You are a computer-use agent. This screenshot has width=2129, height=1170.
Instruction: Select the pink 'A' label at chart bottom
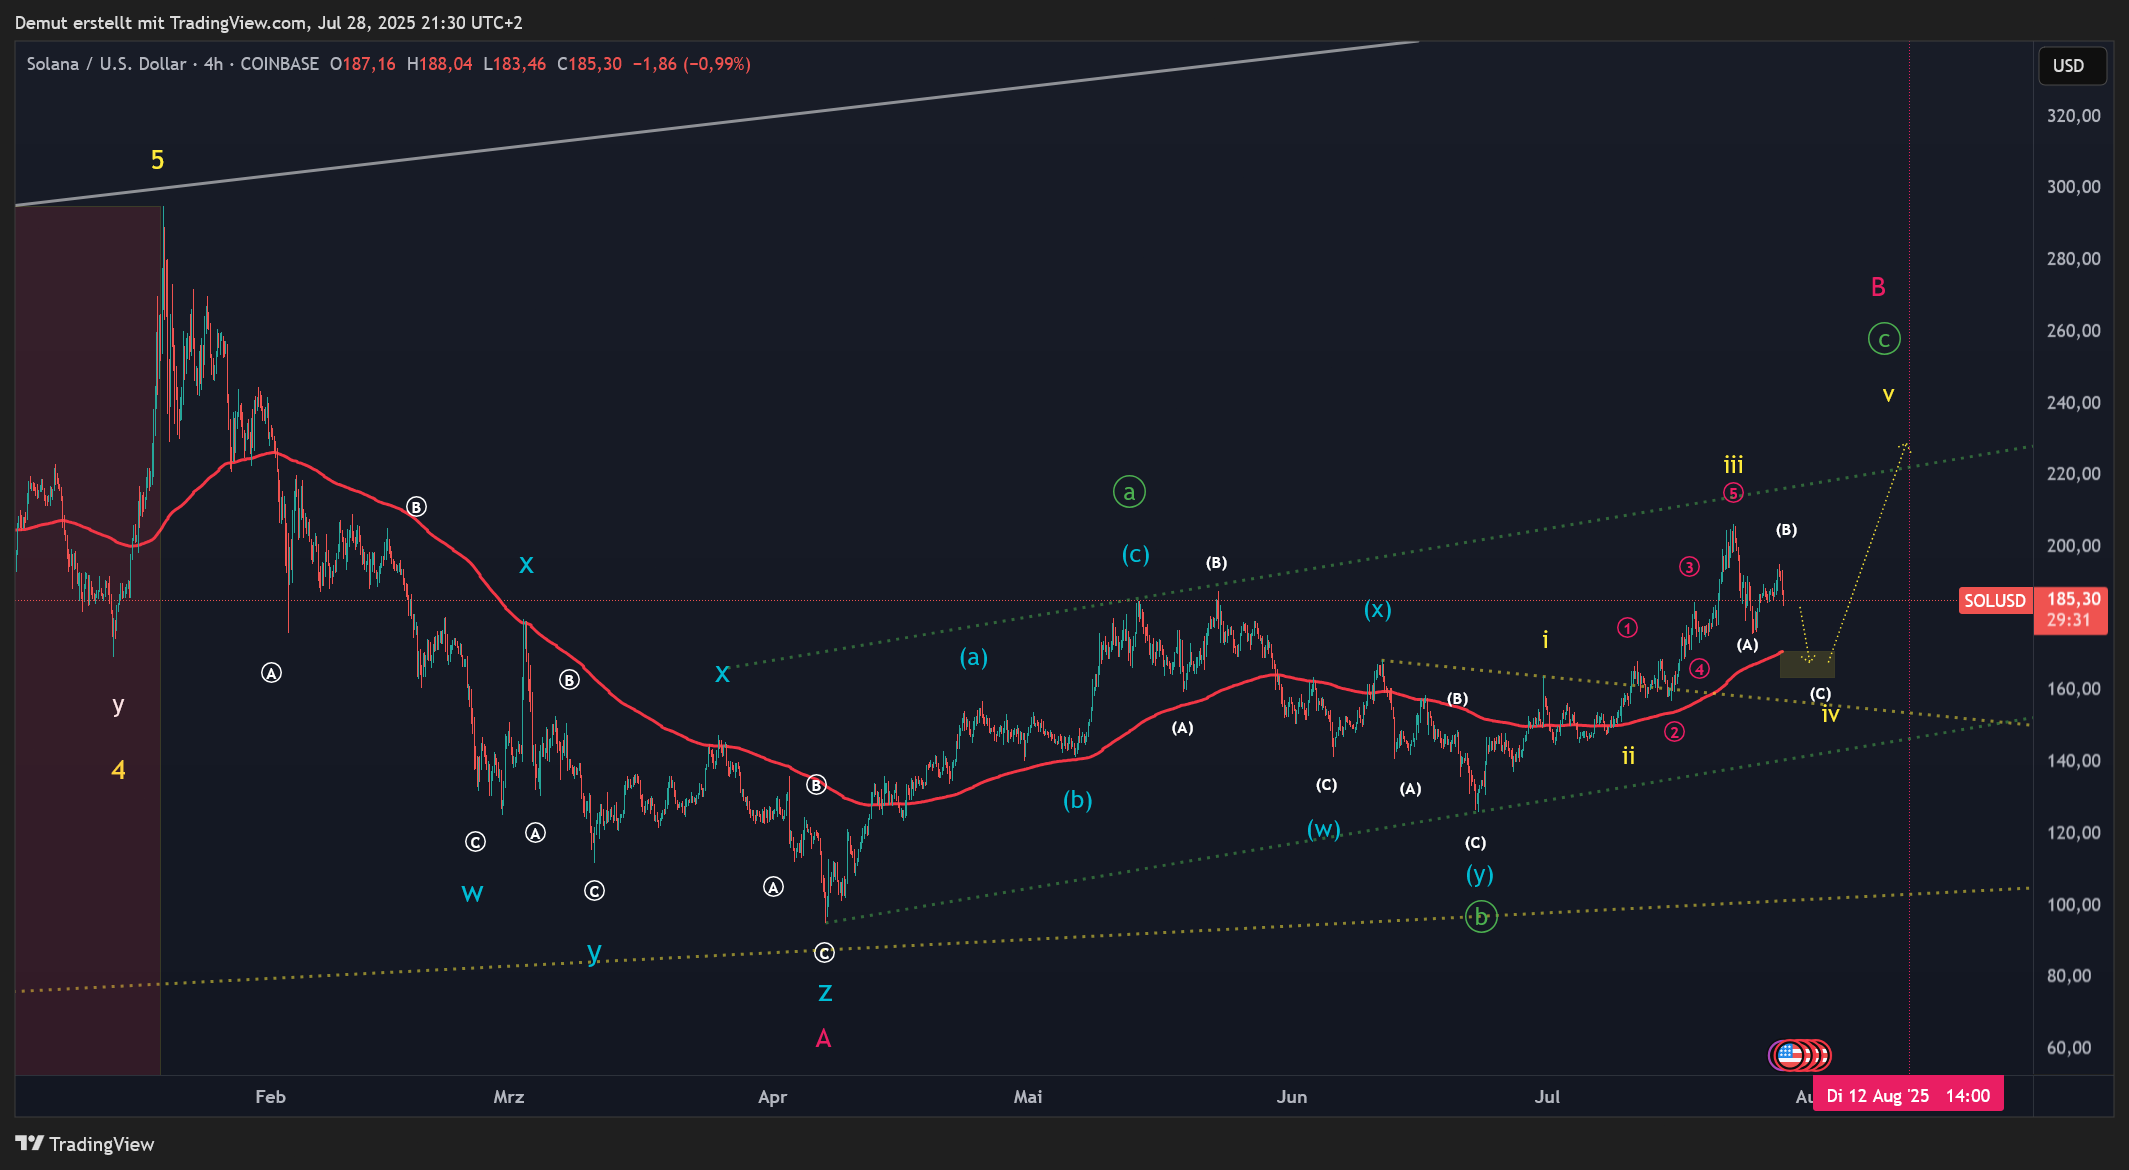tap(823, 1039)
